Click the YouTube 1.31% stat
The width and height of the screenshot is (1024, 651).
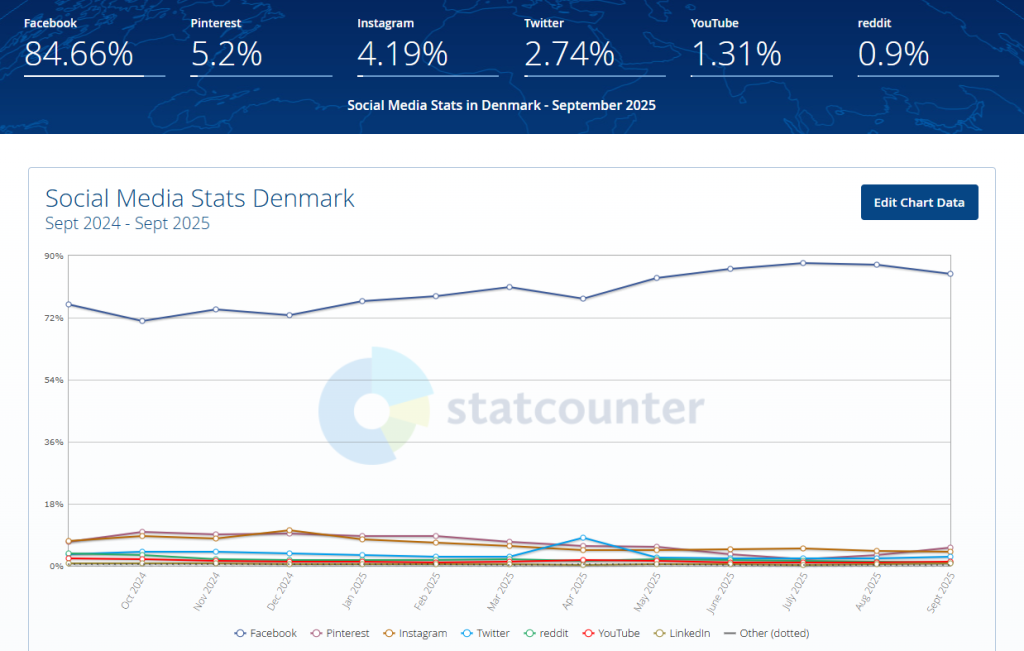tap(735, 54)
